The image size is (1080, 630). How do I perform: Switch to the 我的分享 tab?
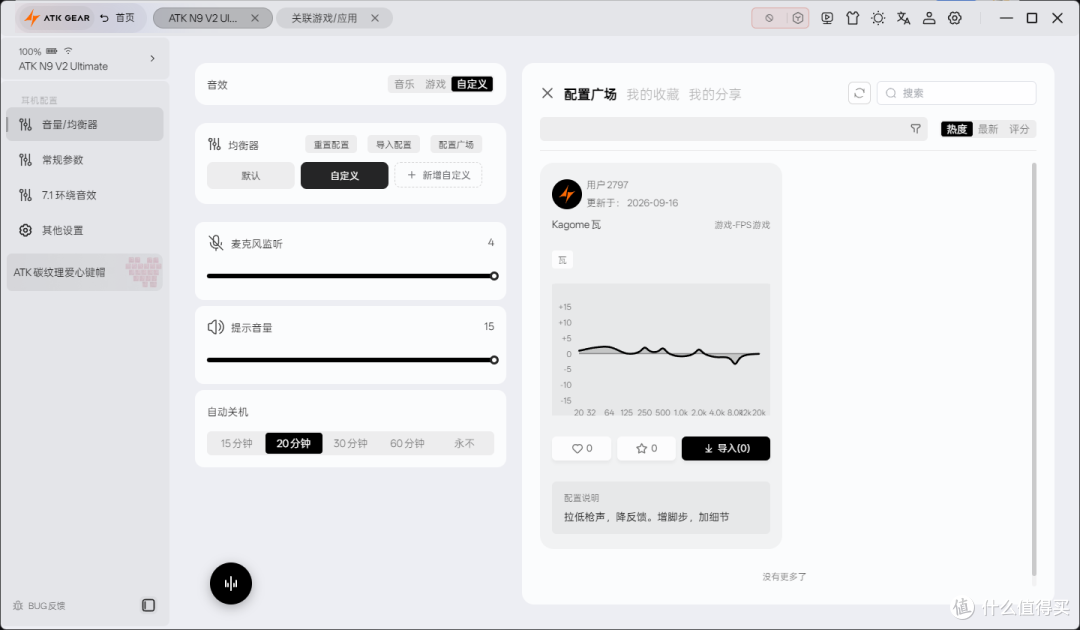715,94
